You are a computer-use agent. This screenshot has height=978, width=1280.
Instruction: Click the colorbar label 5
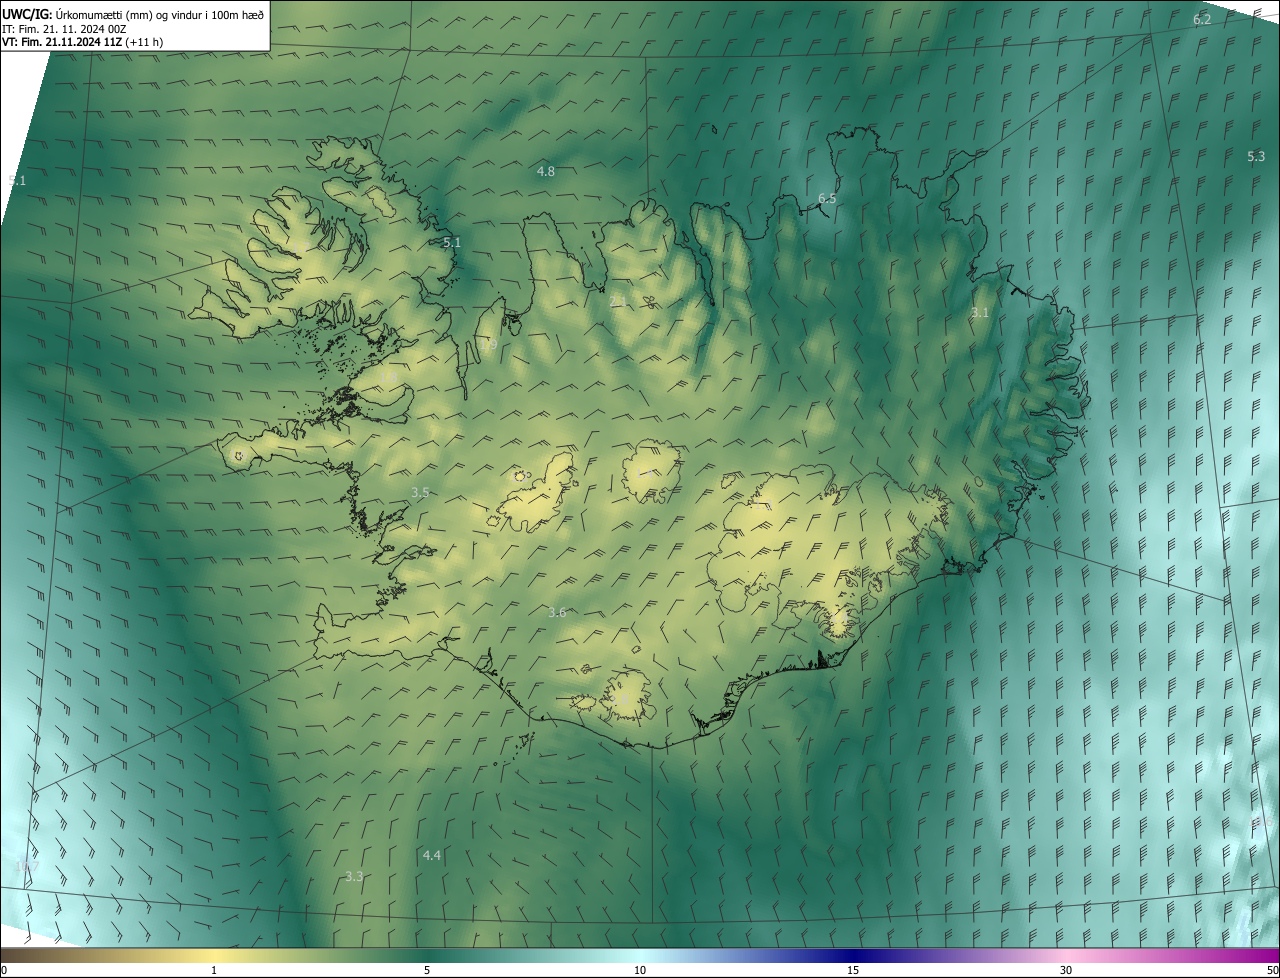427,970
